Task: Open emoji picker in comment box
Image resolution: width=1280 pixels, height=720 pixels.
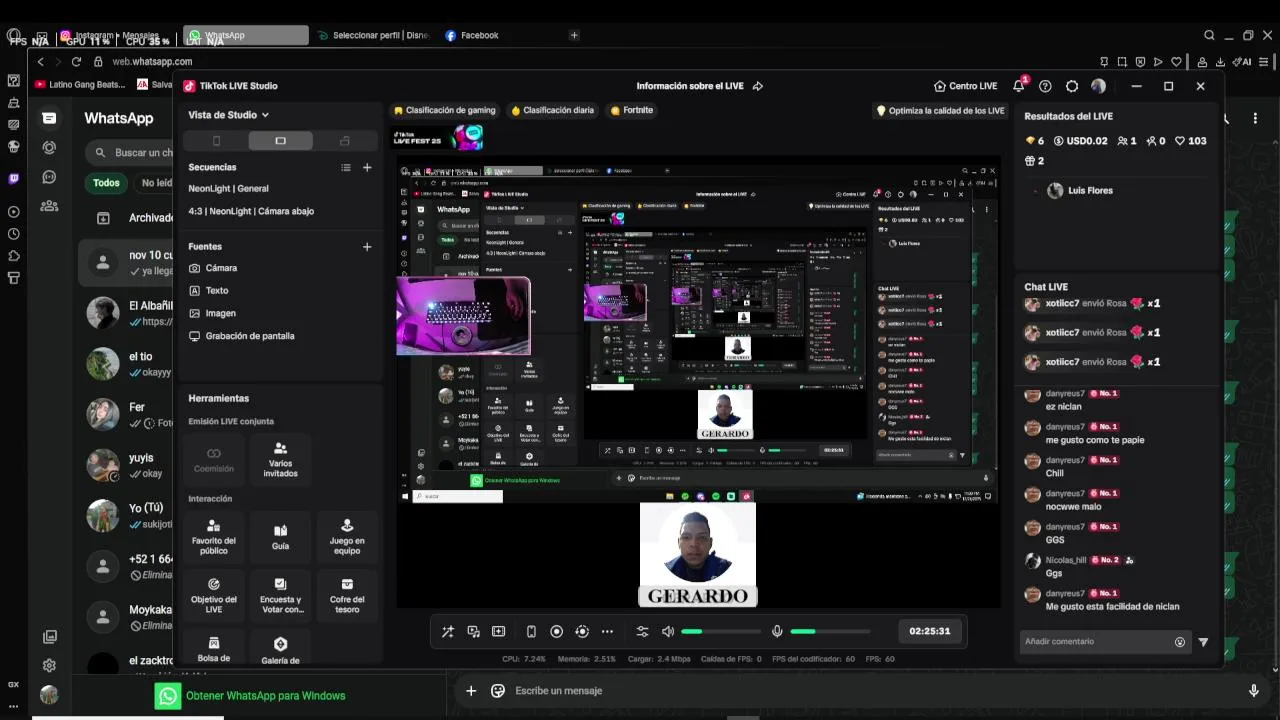Action: [1180, 642]
